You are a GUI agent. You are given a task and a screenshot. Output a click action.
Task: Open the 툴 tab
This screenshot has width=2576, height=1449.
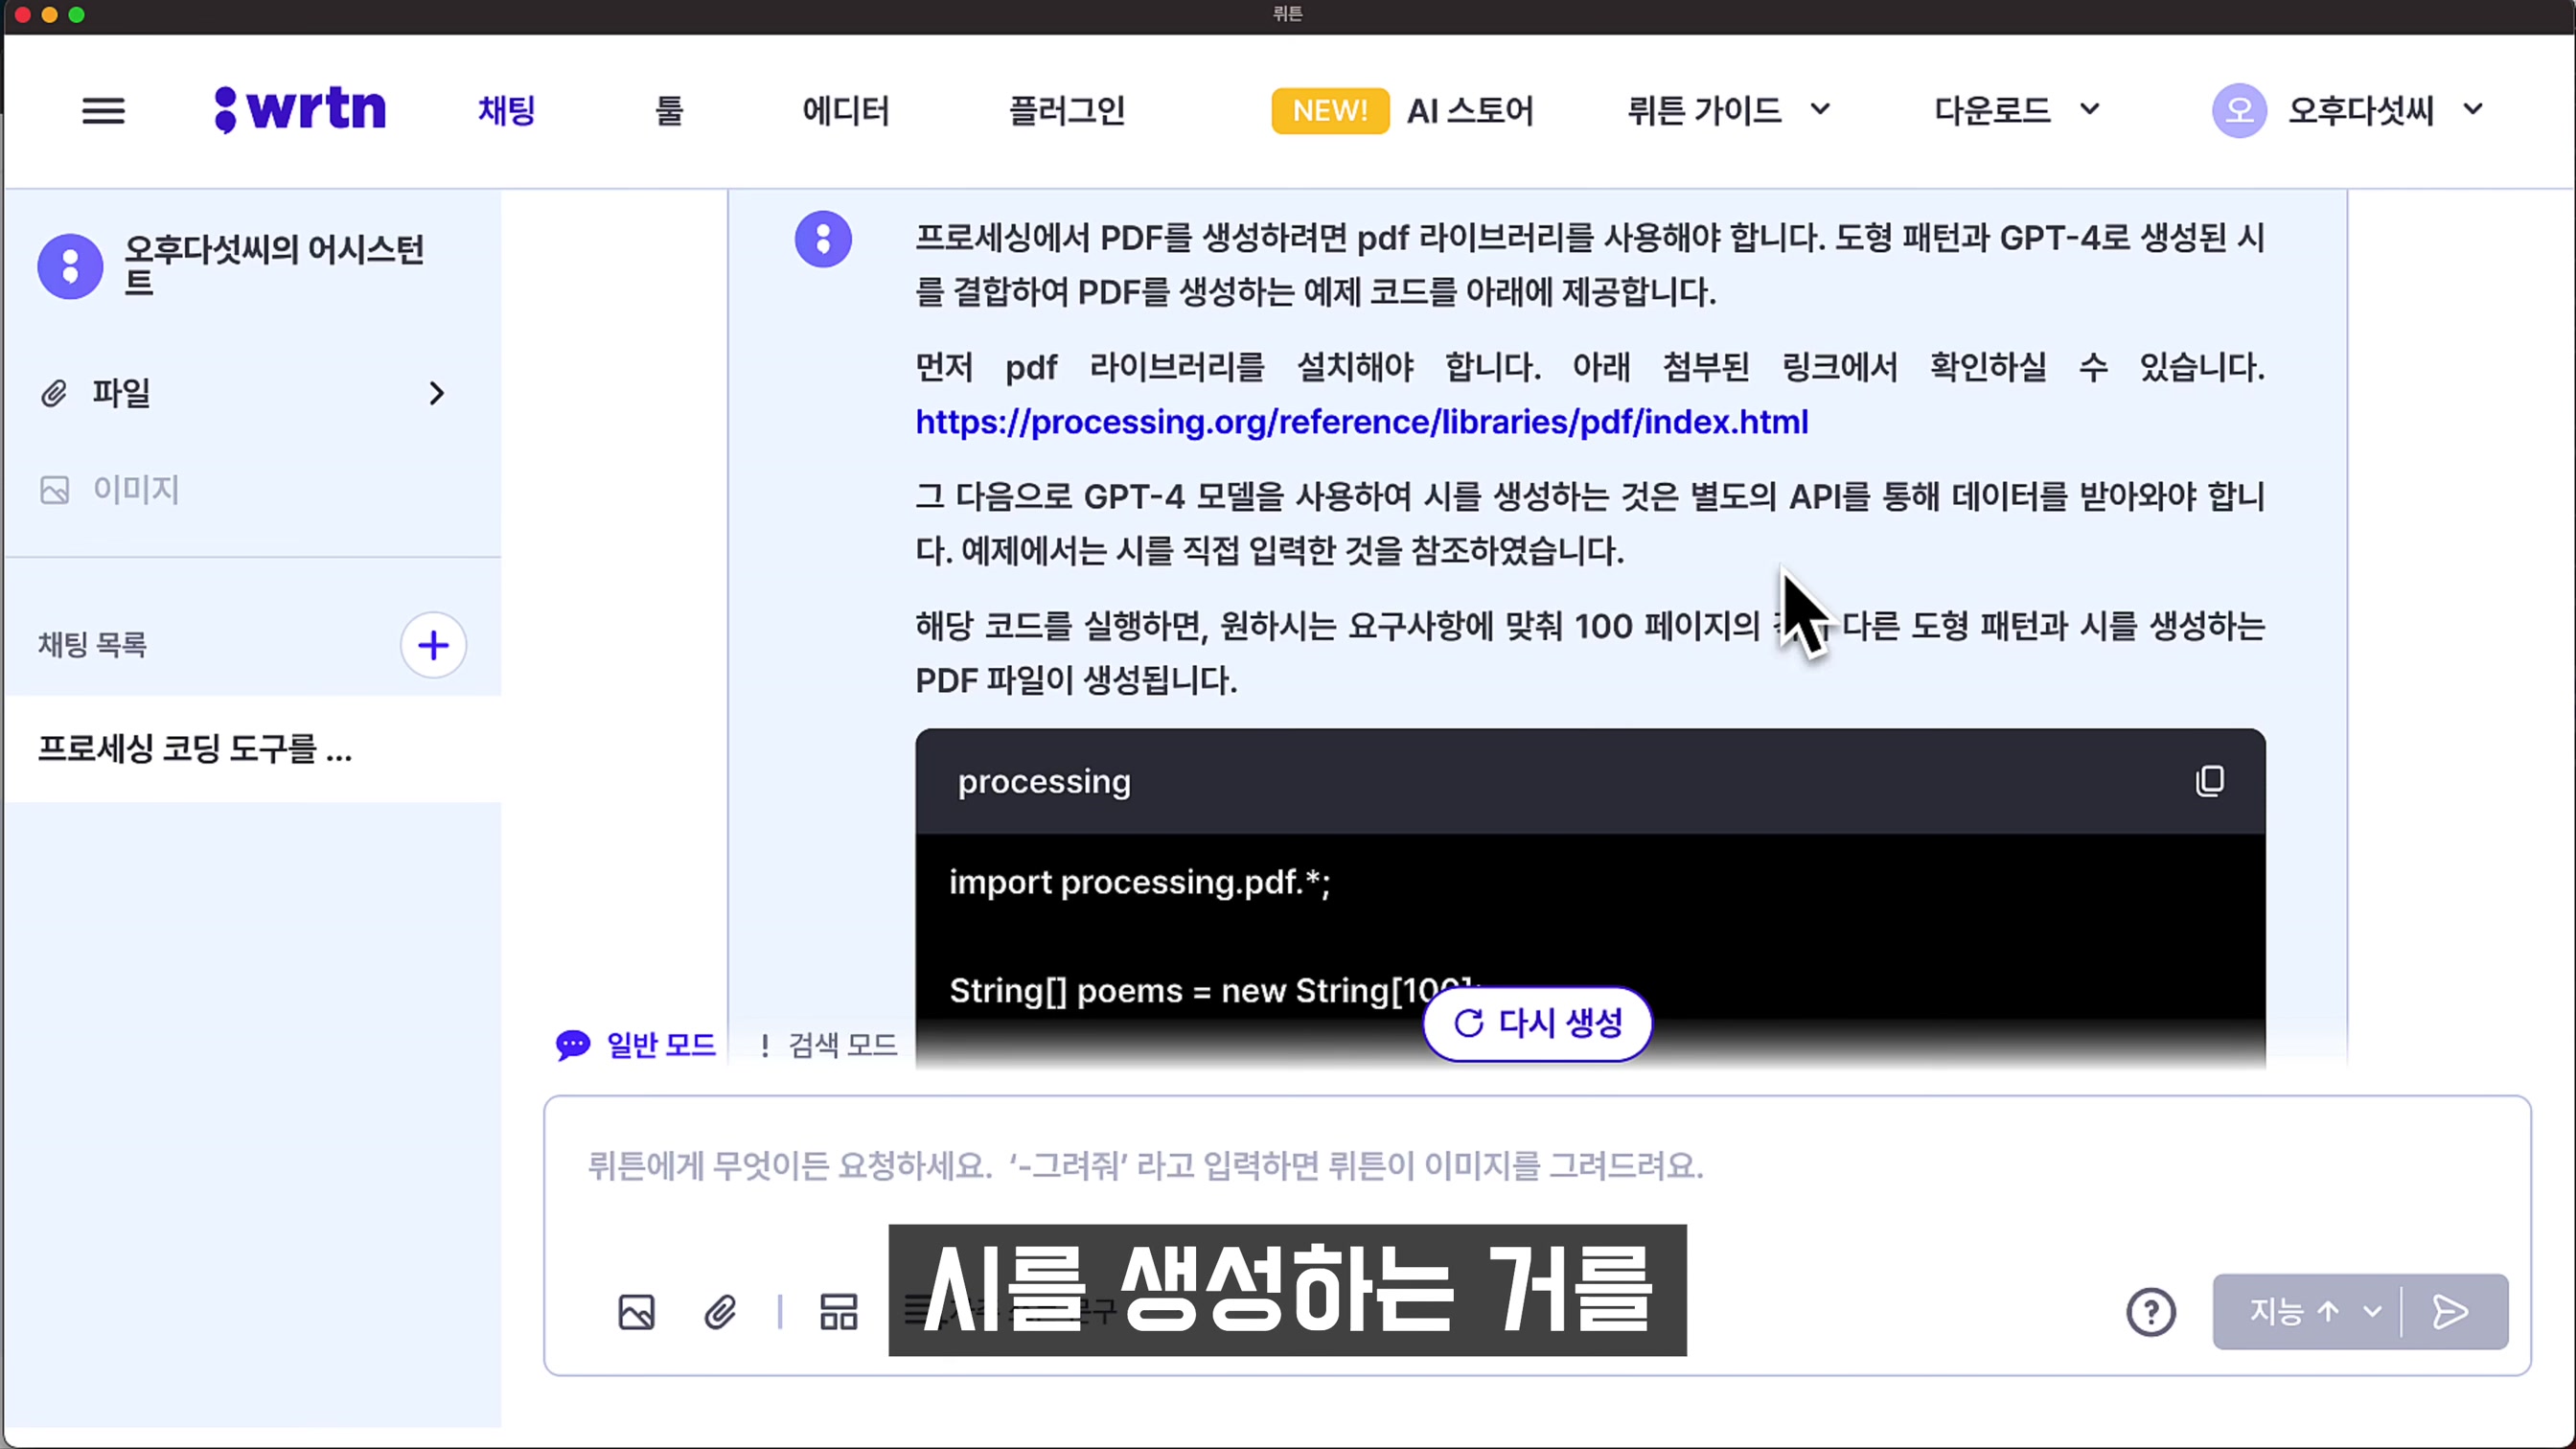tap(669, 110)
